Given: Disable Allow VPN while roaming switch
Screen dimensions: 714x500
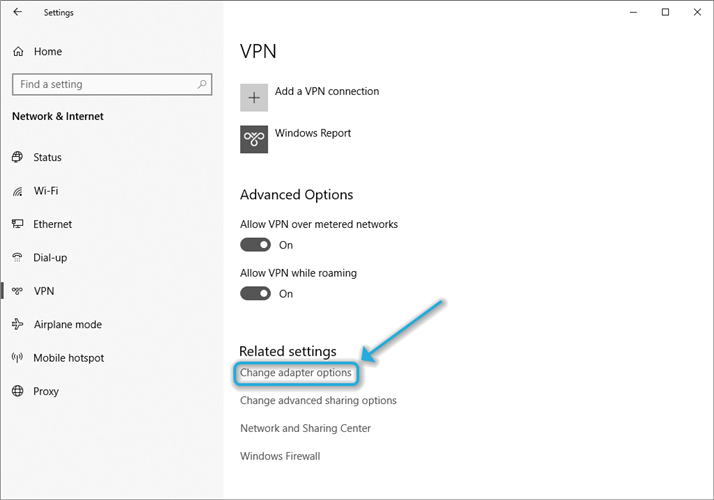Looking at the screenshot, I should tap(256, 294).
